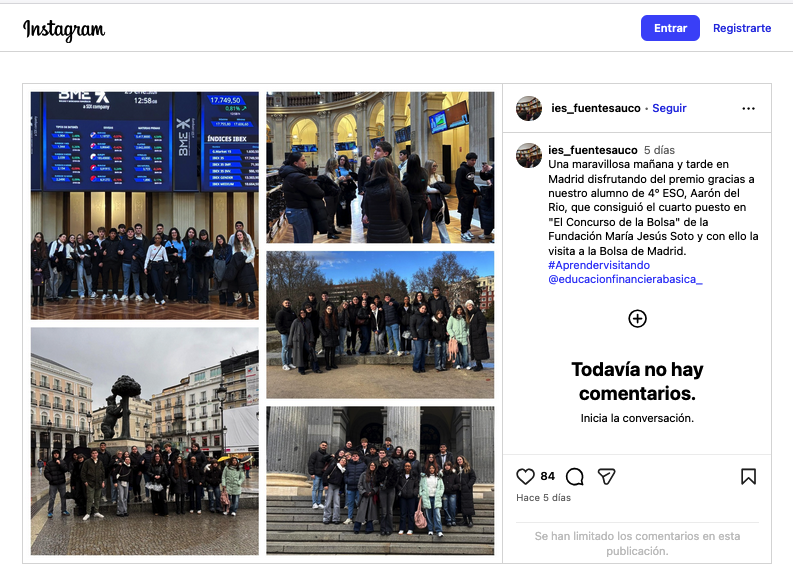Open the Registrarte sign-up link
793x586 pixels.
(x=742, y=28)
